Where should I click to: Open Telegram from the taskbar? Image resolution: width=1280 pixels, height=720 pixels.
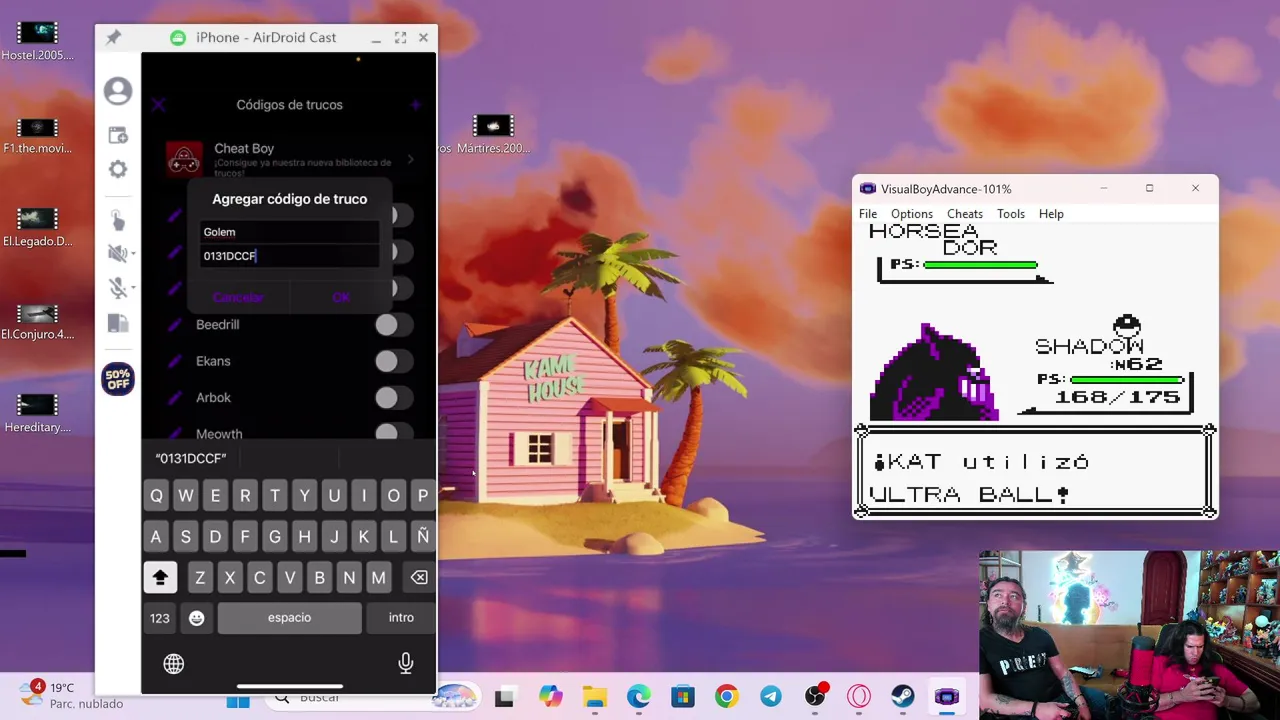point(771,697)
